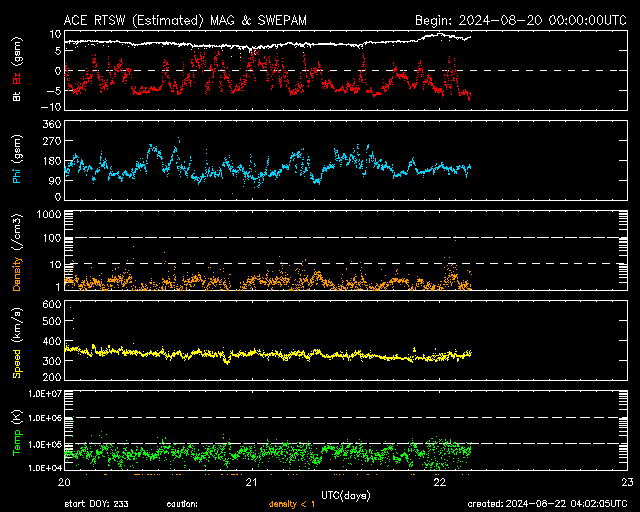640x512 pixels.
Task: Click the '1.0E+05' tick on Temp axis
Action: click(x=45, y=444)
